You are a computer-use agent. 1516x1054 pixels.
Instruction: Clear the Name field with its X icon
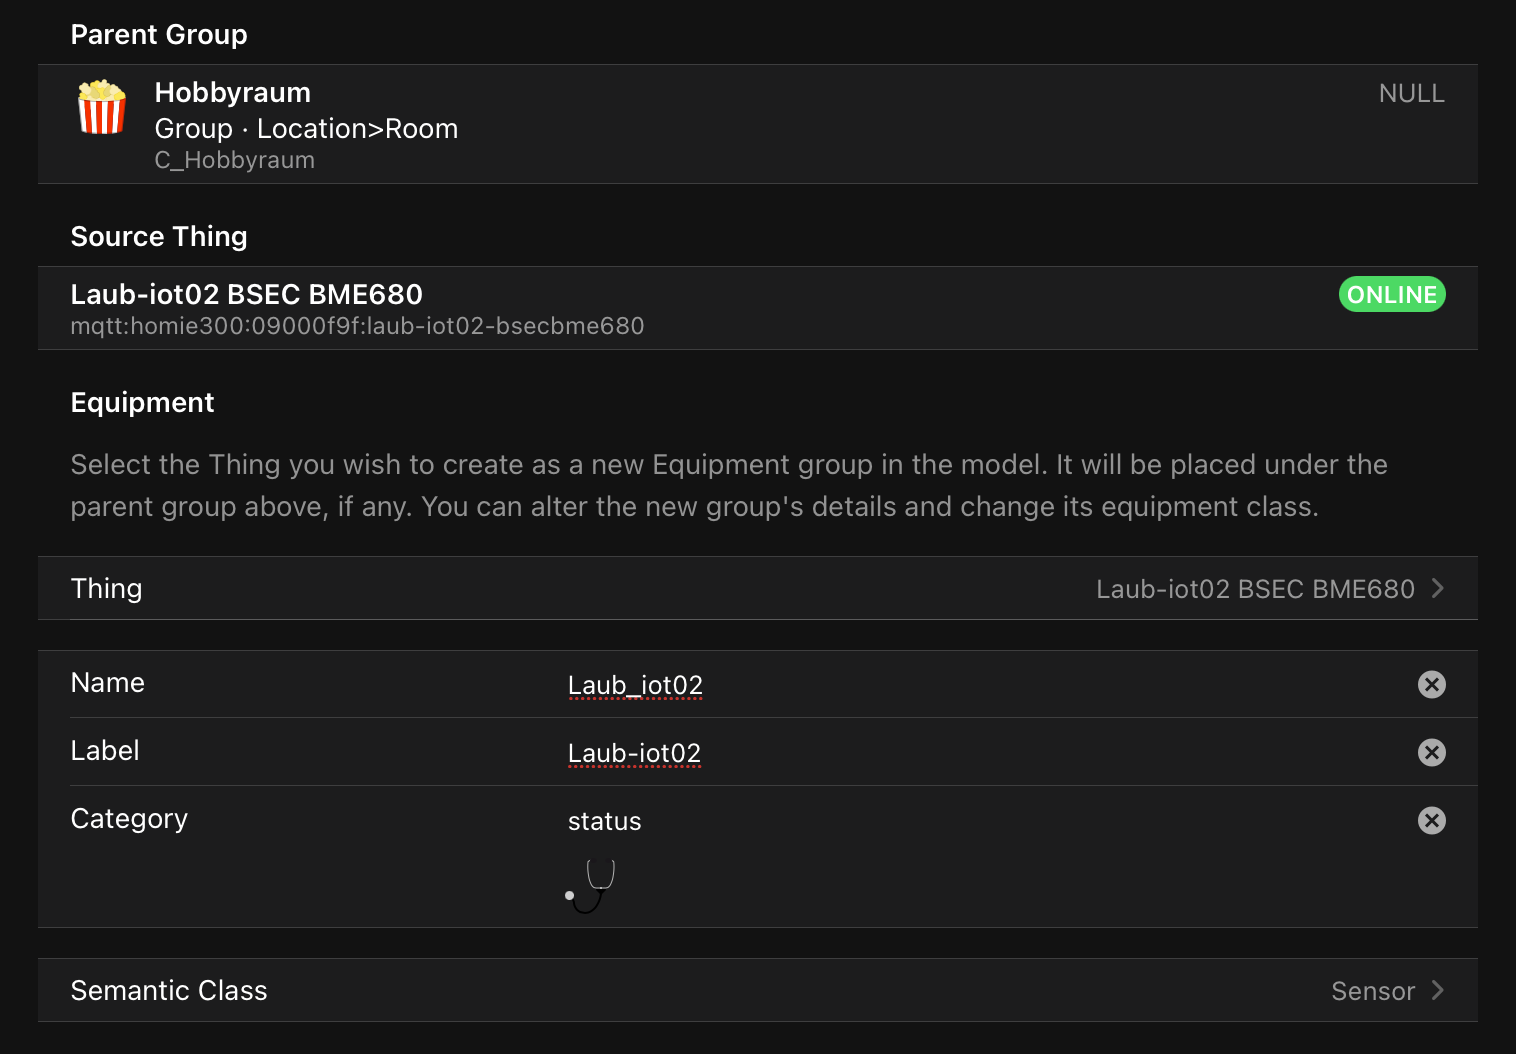pos(1431,684)
